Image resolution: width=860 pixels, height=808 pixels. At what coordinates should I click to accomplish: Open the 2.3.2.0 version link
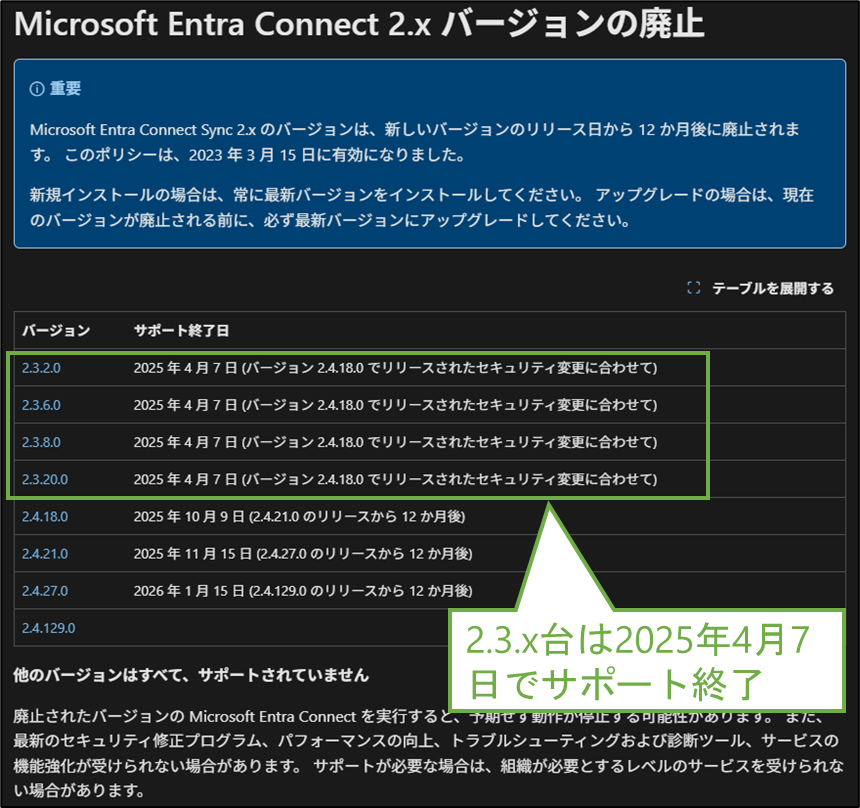pyautogui.click(x=41, y=368)
